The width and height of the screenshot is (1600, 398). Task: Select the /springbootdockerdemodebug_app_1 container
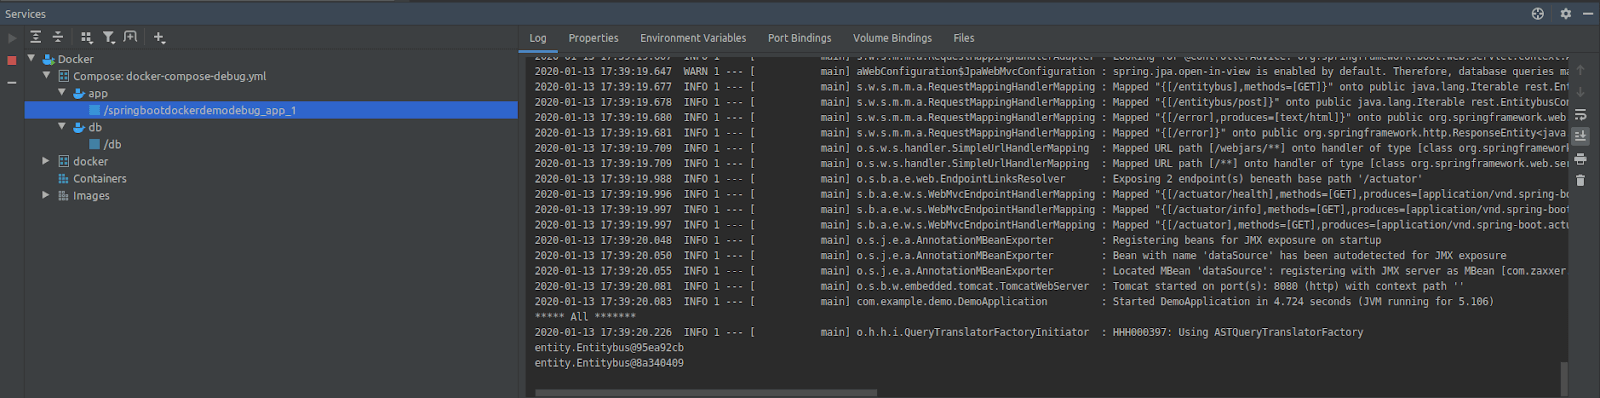[x=271, y=110]
